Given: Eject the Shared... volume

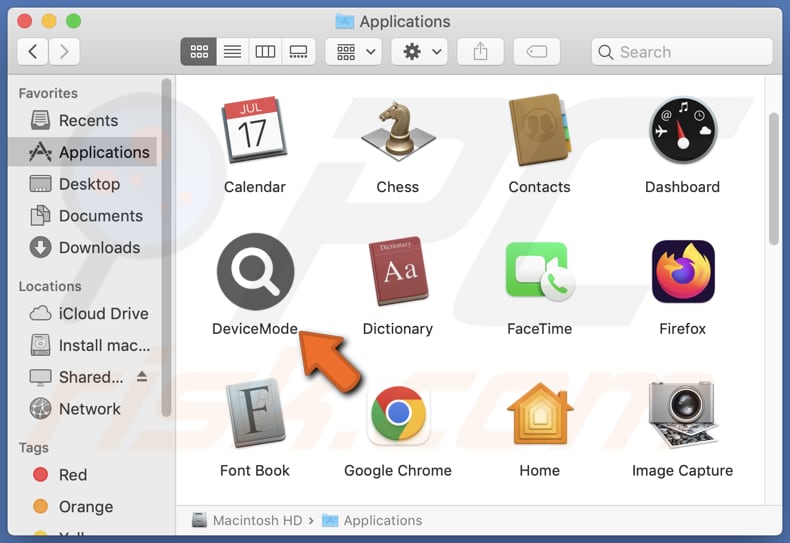Looking at the screenshot, I should [142, 376].
